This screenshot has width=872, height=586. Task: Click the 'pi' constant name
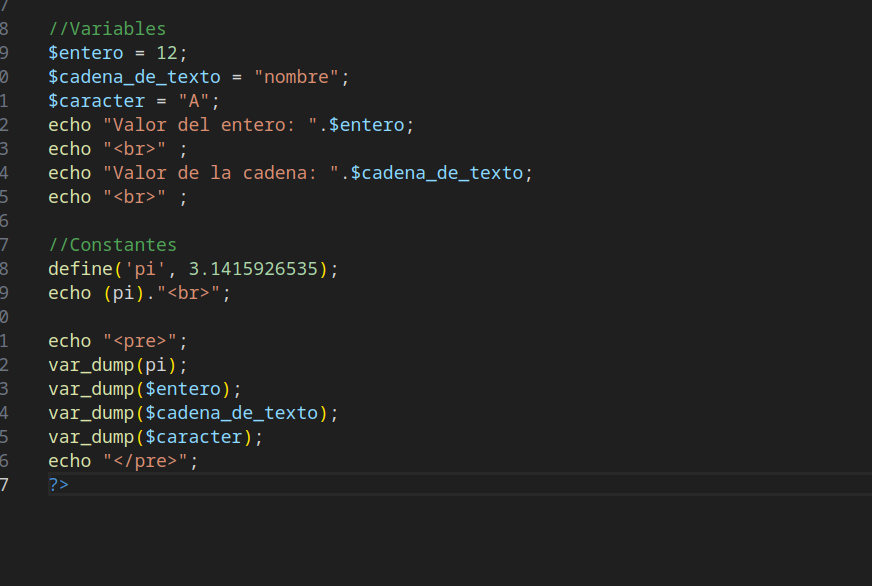click(x=143, y=268)
